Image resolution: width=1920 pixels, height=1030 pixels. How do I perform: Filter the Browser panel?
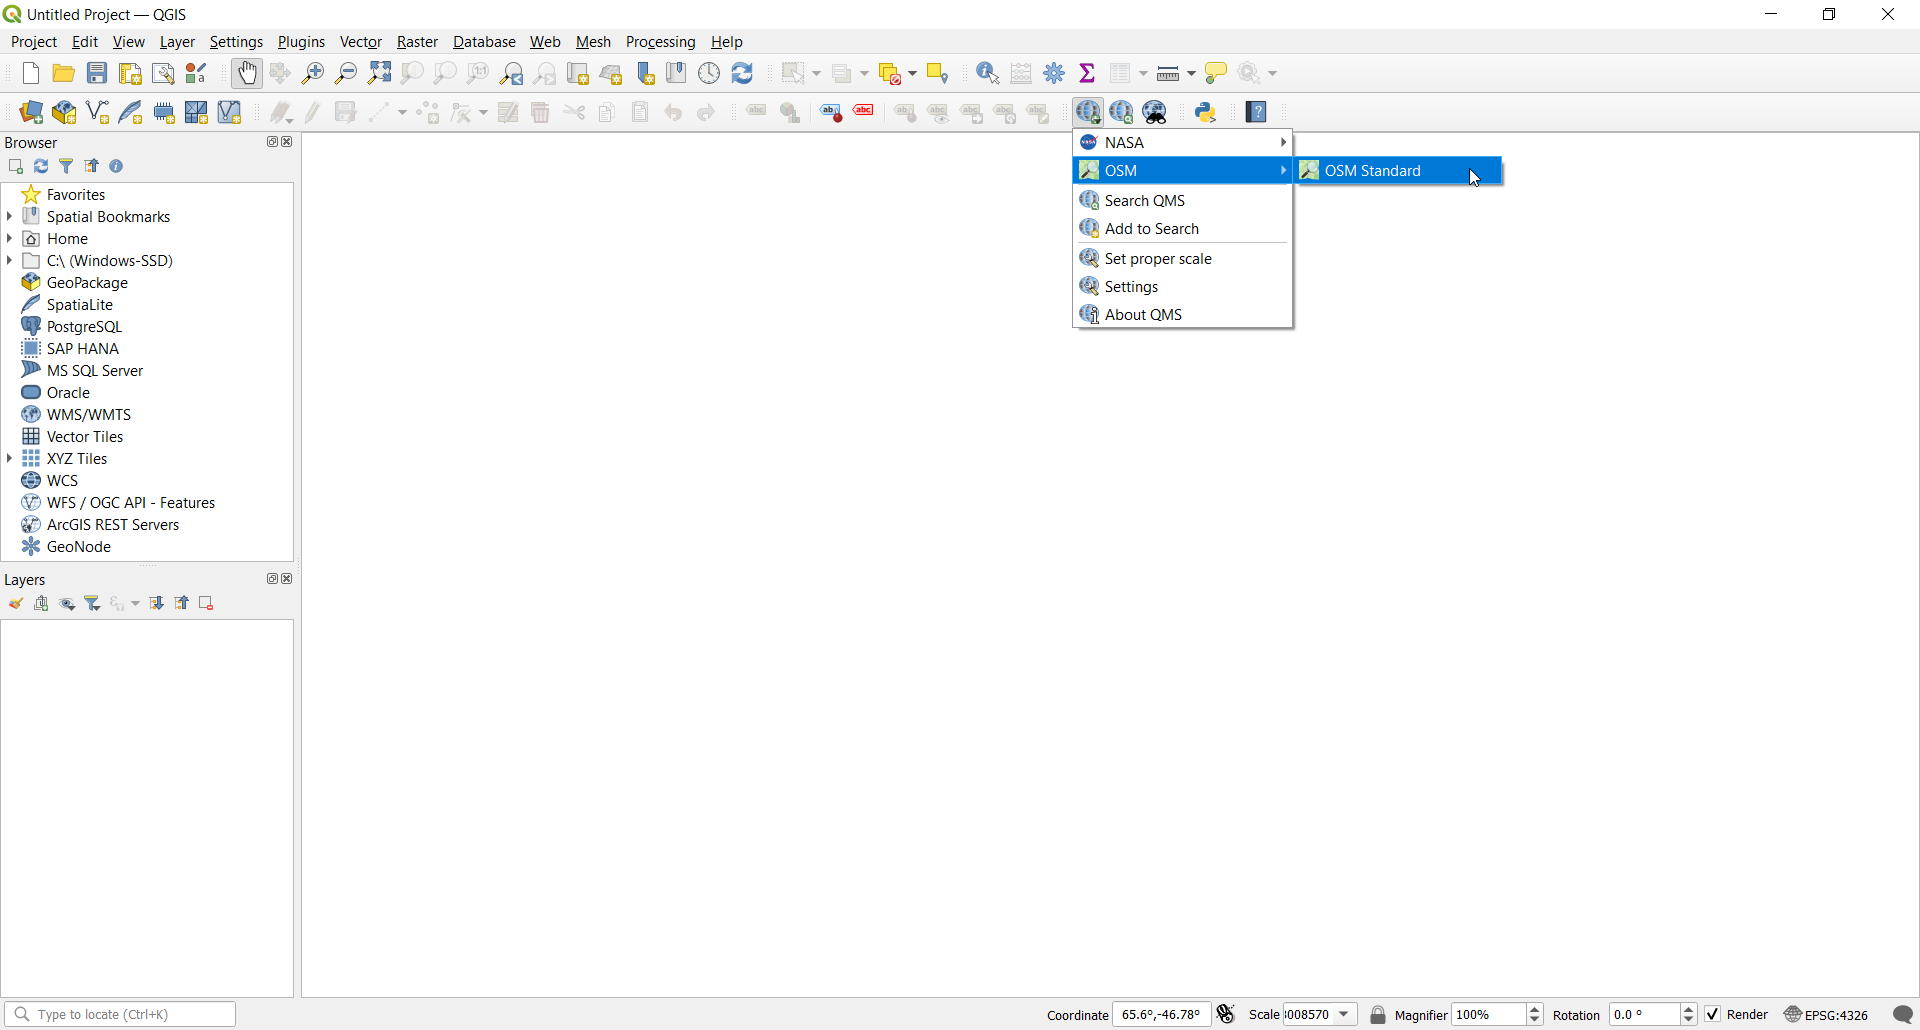[x=66, y=166]
